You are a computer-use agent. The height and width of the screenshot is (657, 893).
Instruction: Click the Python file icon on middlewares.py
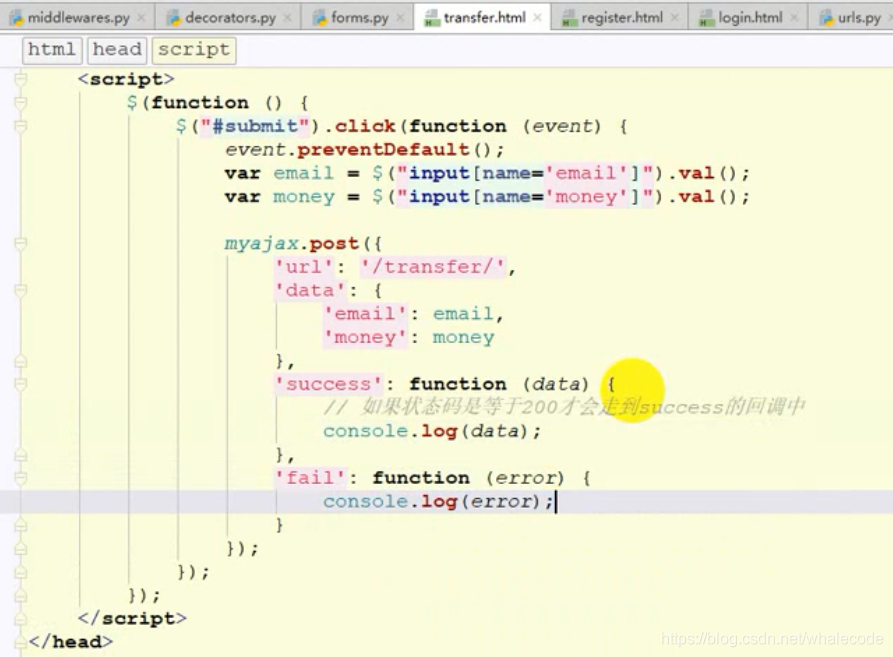tap(17, 18)
